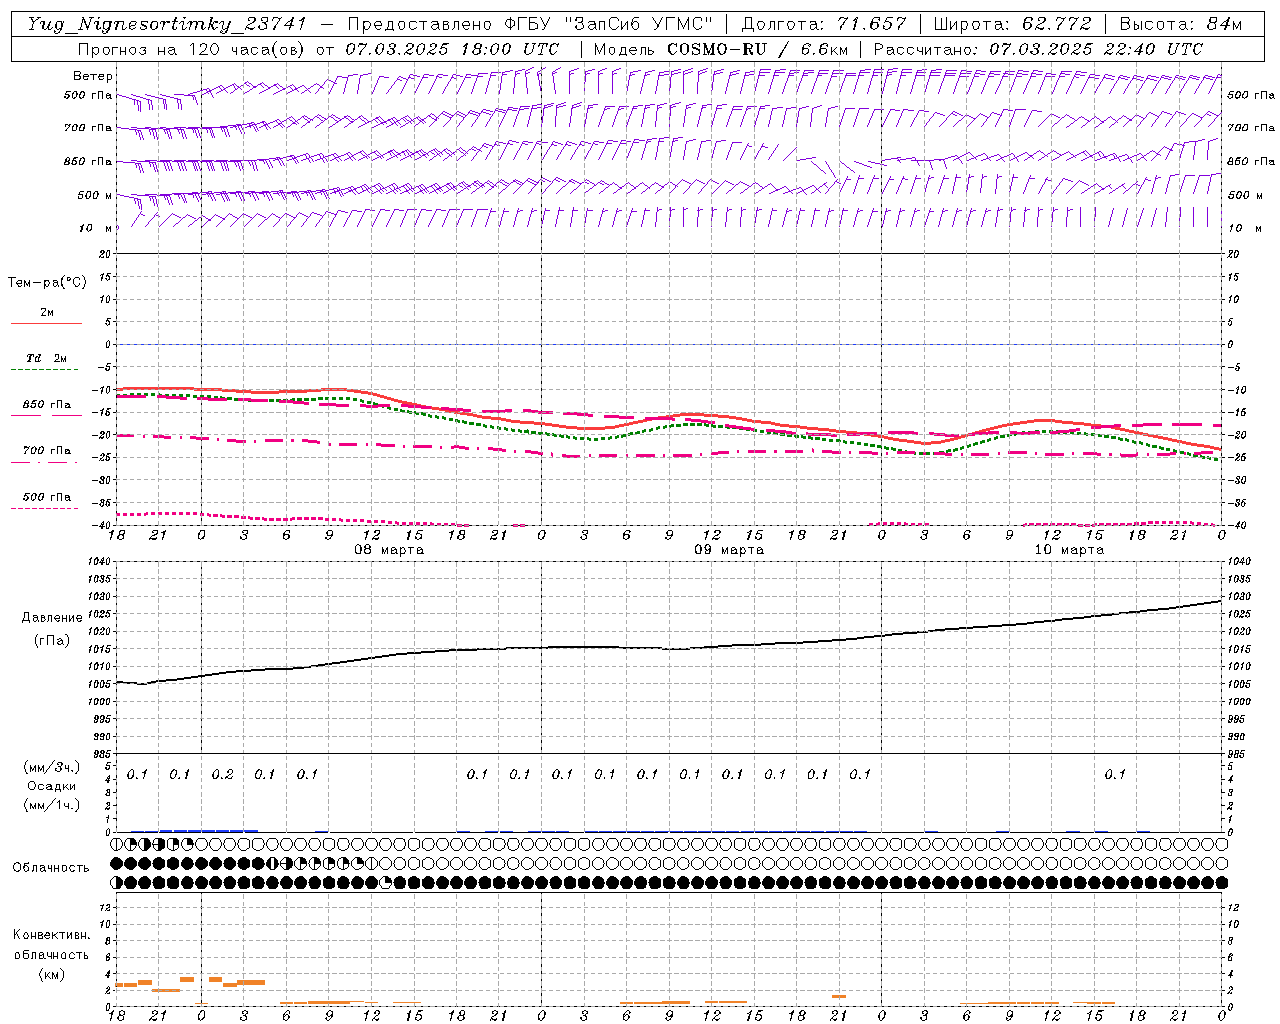Select the Высота: 84м field
This screenshot has height=1024, width=1280.
pos(1181,24)
